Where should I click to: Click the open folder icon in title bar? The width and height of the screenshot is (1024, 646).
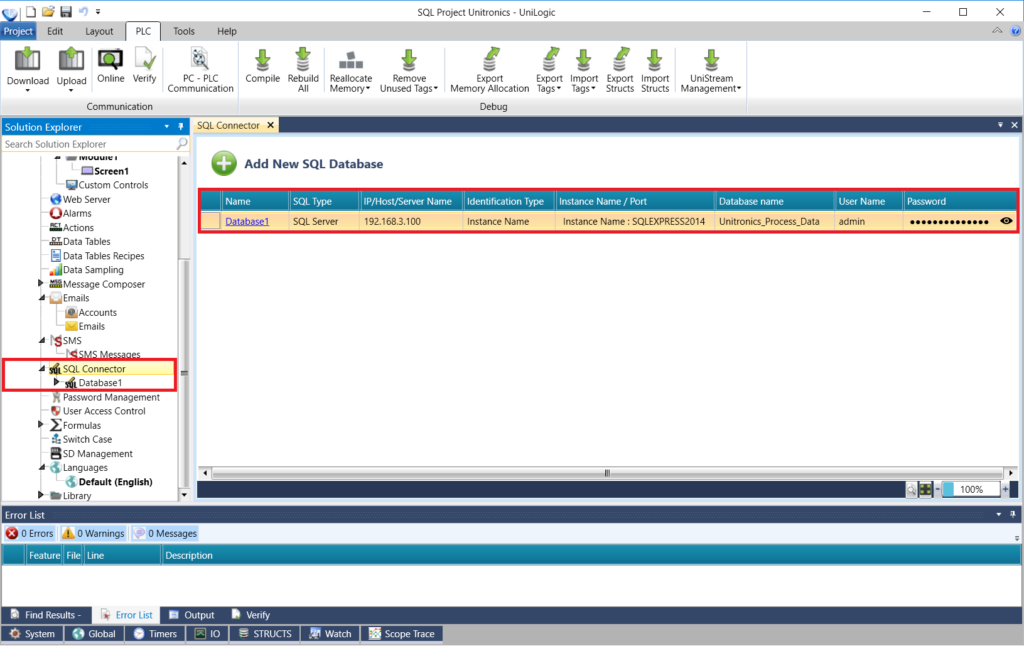(48, 11)
